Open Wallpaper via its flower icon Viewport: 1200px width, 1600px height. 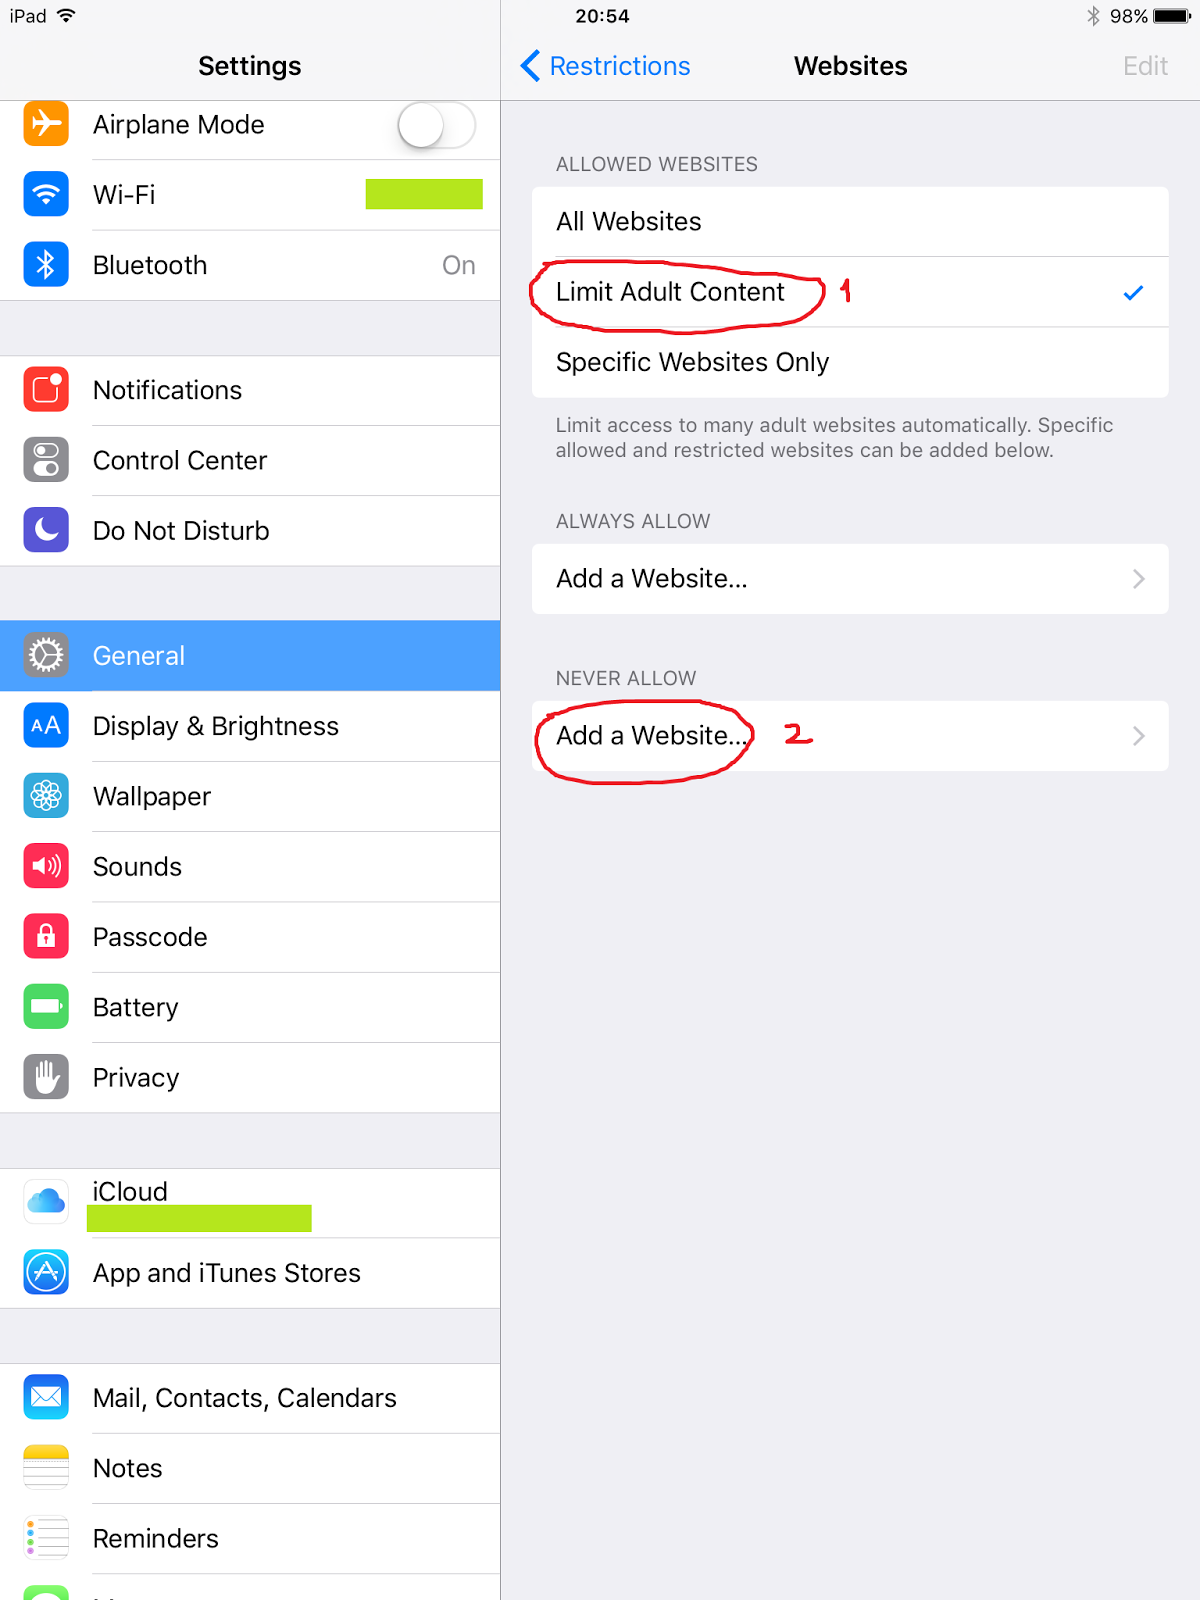(46, 796)
